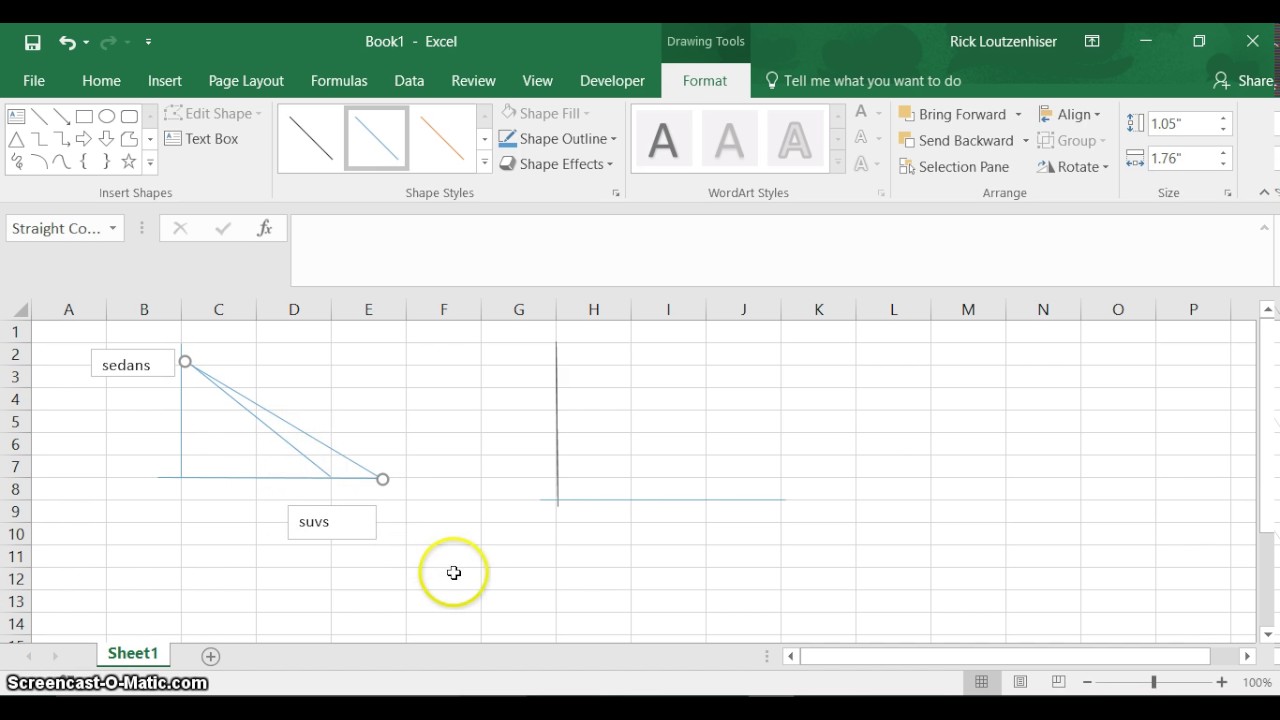Choose the 5-Point Star shape
Screen dimensions: 1280x720
pos(129,161)
